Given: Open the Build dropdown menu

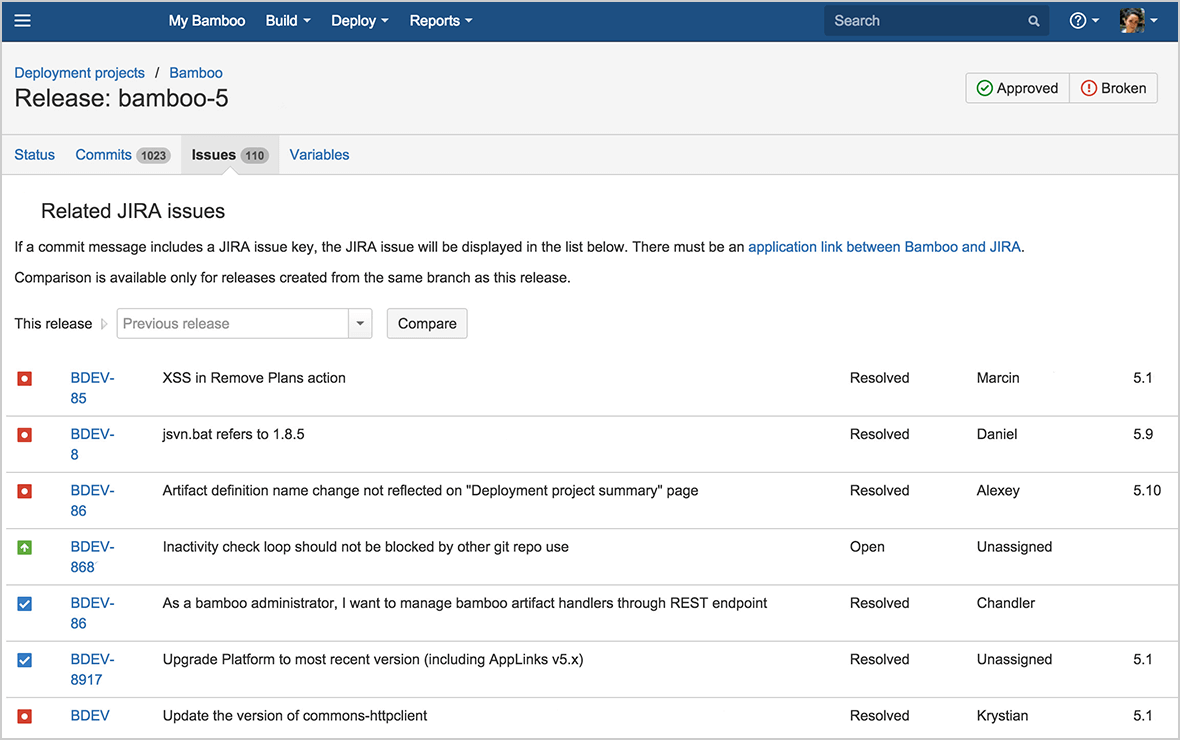Looking at the screenshot, I should (287, 20).
